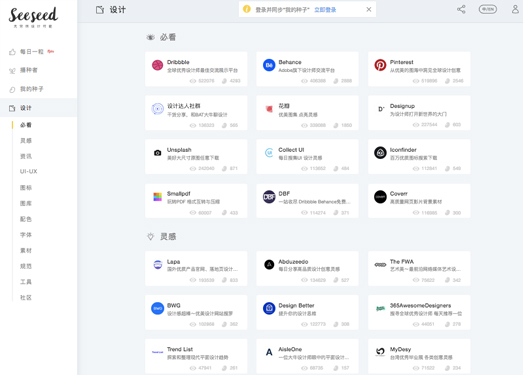523x375 pixels.
Task: Select the 图标 sidebar subcategory
Action: (x=26, y=188)
